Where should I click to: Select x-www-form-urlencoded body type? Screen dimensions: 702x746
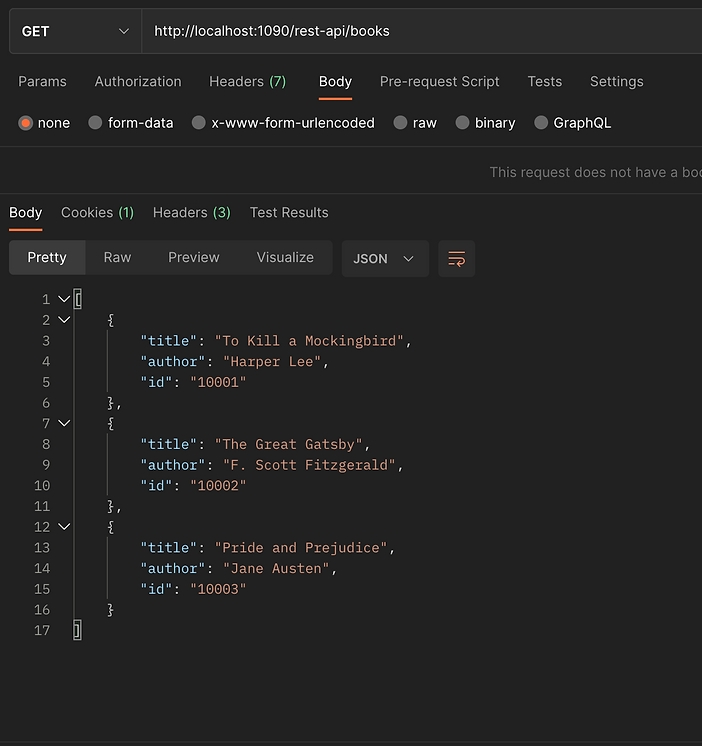pos(199,123)
